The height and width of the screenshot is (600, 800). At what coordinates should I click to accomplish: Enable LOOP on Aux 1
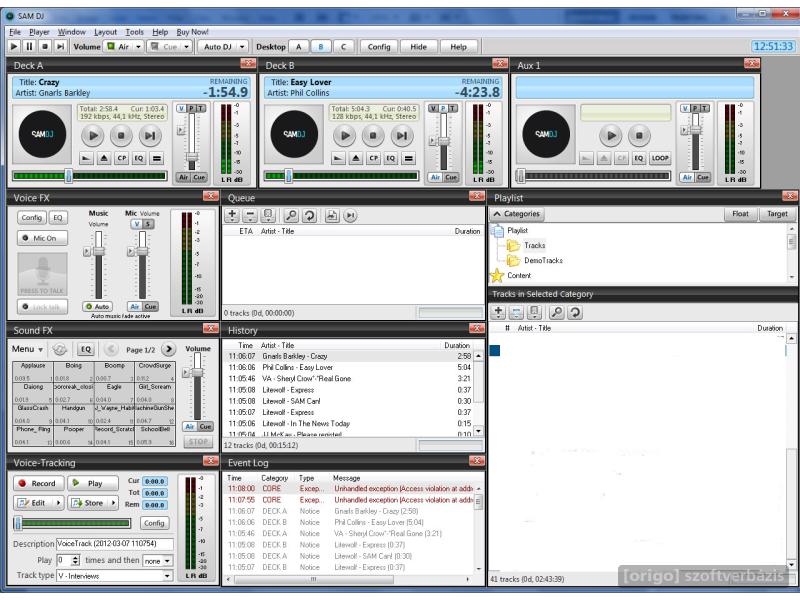pyautogui.click(x=660, y=158)
